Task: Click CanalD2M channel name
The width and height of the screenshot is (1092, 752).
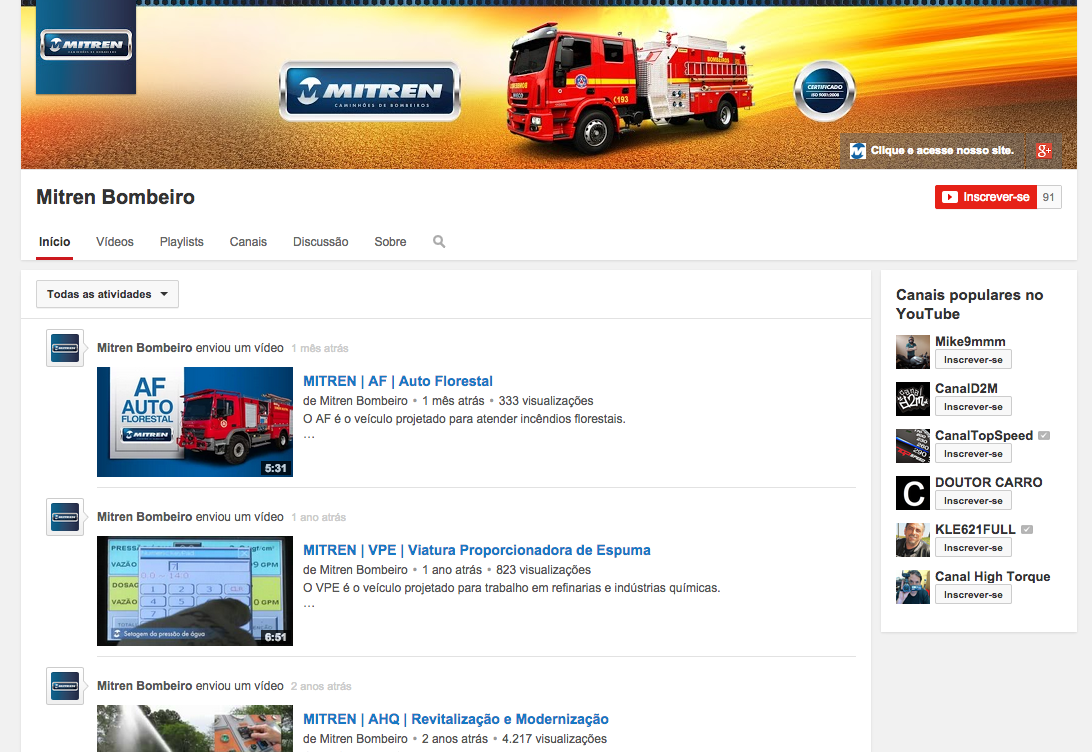Action: click(966, 389)
